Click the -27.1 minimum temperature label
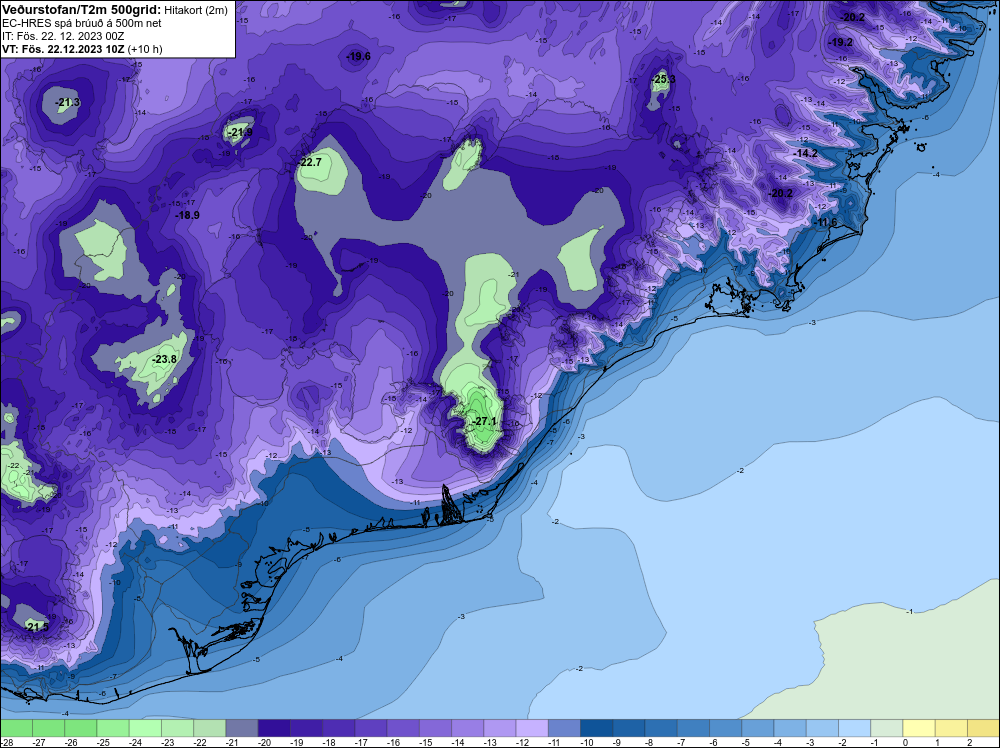The height and width of the screenshot is (748, 1000). click(484, 422)
